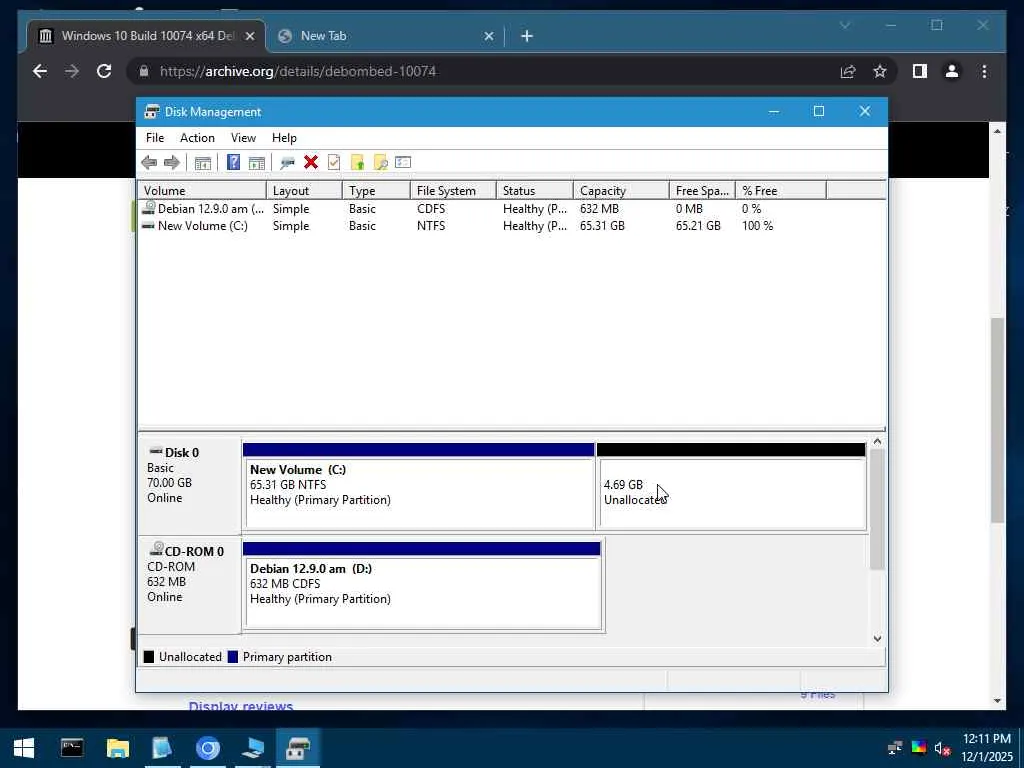Toggle the Show/Hide Console Tree toolbar icon

click(202, 163)
